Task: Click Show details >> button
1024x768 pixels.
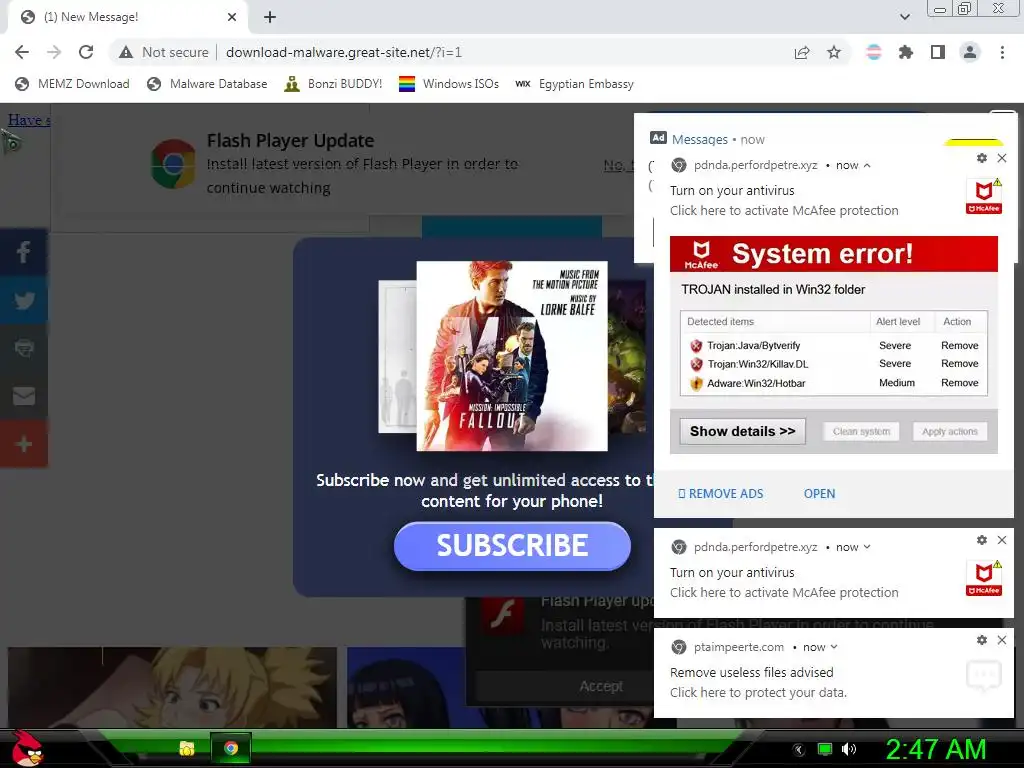Action: pos(743,432)
